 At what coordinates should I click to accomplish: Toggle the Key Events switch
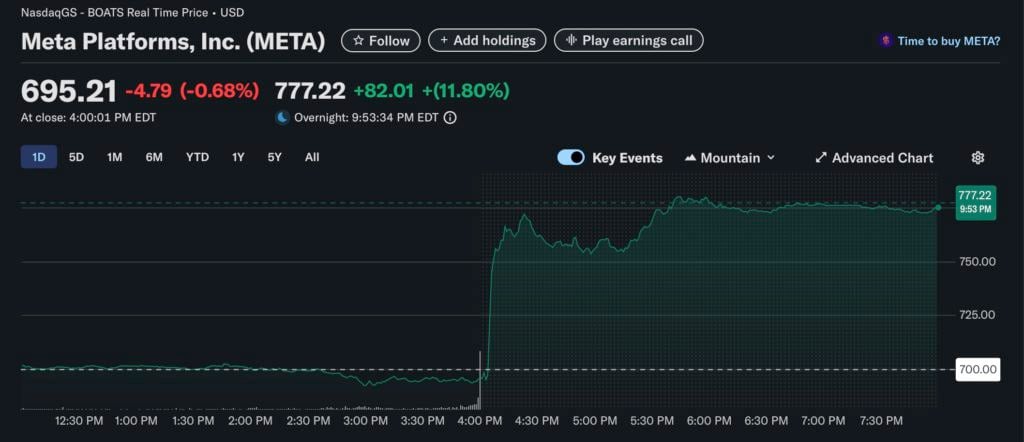tap(571, 157)
